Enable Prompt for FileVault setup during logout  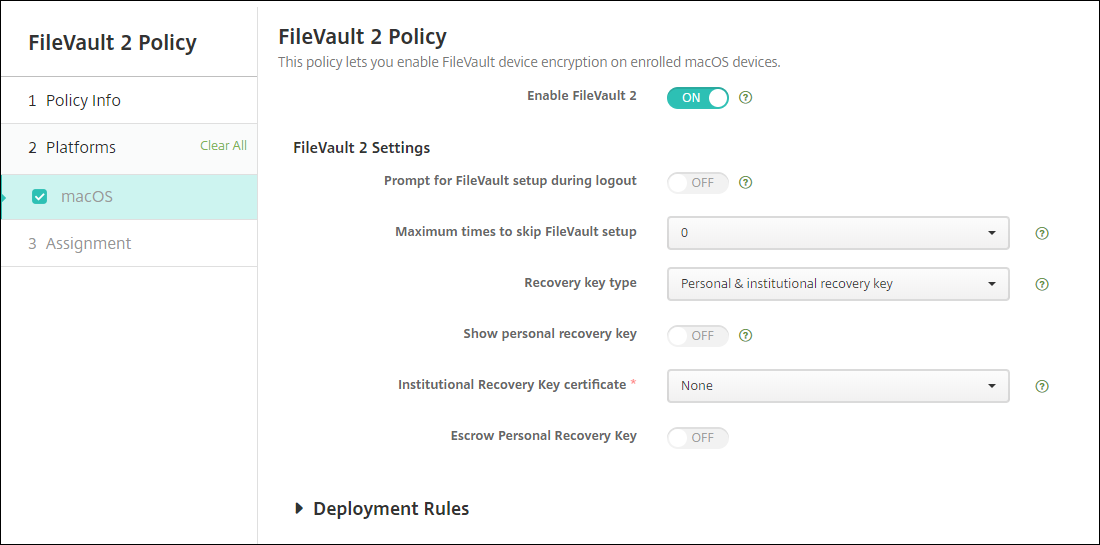click(698, 183)
